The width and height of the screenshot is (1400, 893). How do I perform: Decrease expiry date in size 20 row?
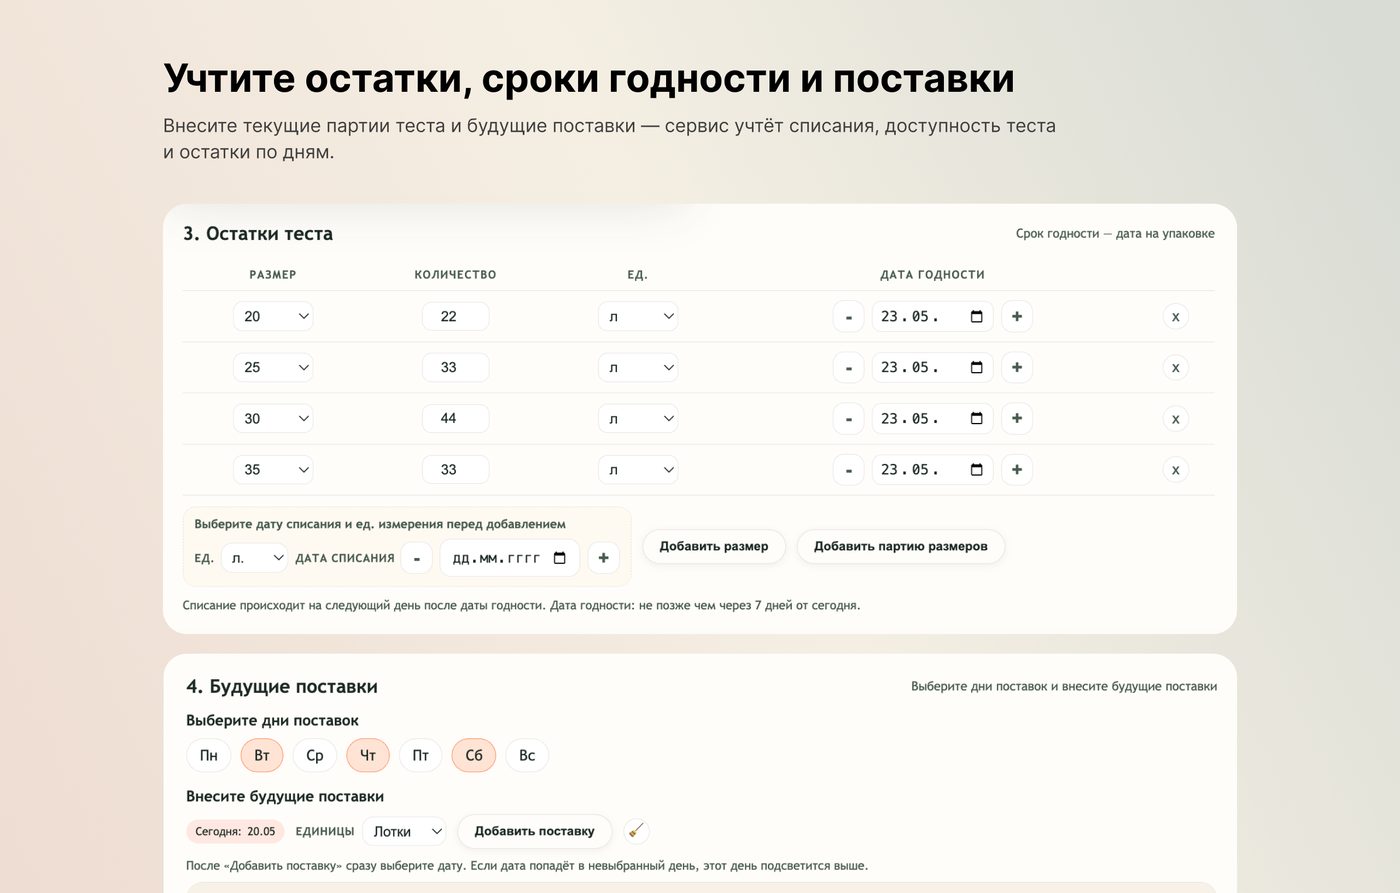tap(848, 317)
